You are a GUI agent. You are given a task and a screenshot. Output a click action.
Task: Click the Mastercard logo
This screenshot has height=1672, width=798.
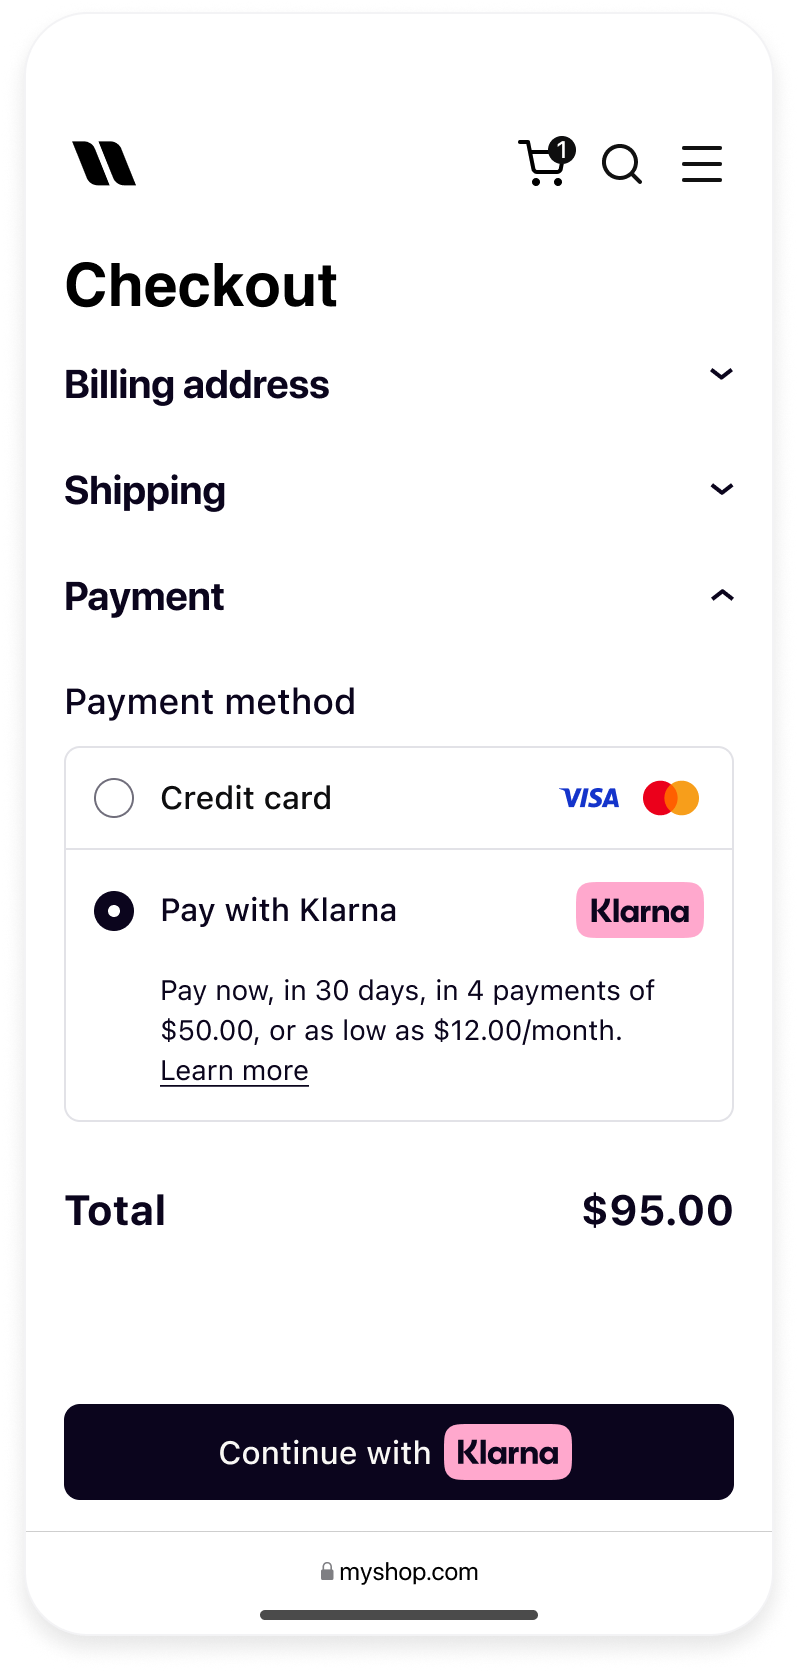pyautogui.click(x=671, y=798)
